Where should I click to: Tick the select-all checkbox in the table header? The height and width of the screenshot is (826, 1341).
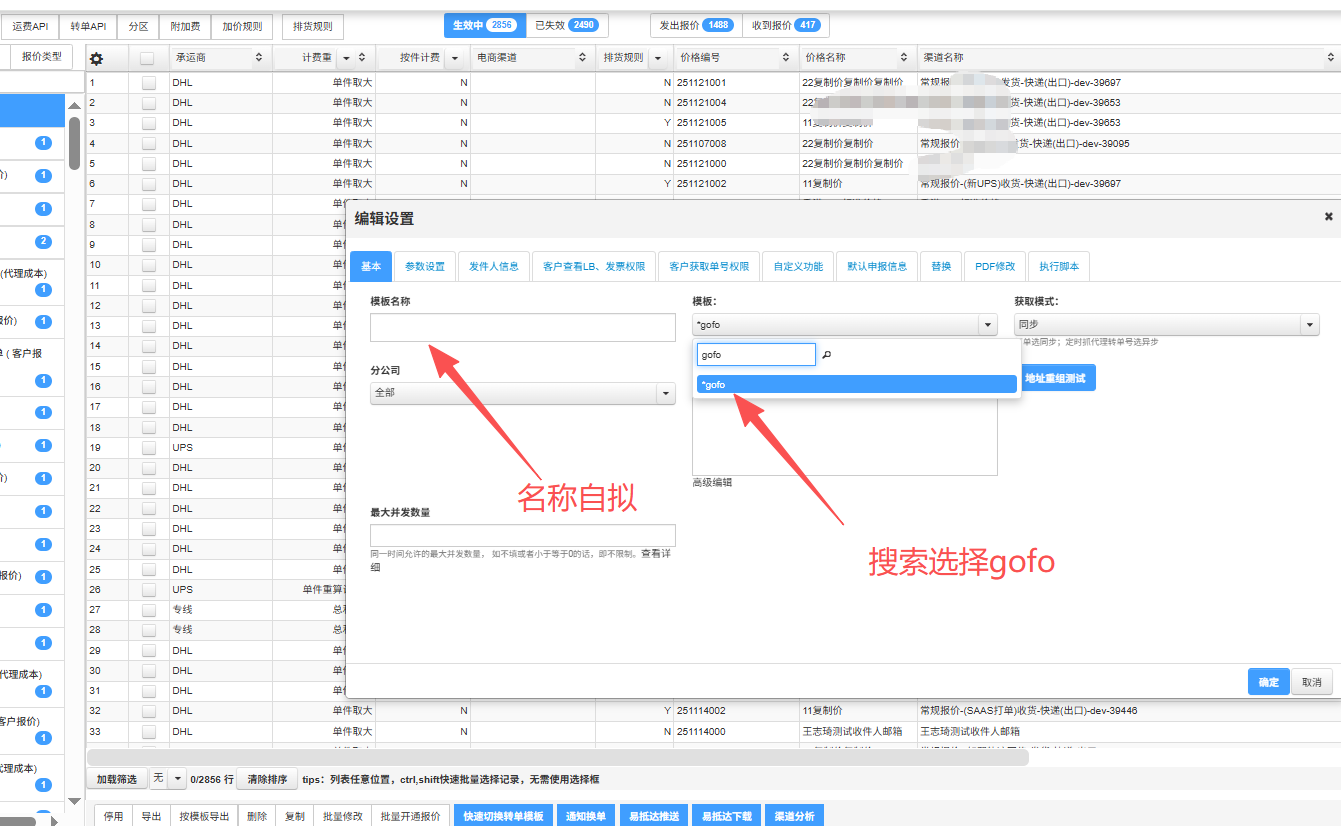coord(148,59)
